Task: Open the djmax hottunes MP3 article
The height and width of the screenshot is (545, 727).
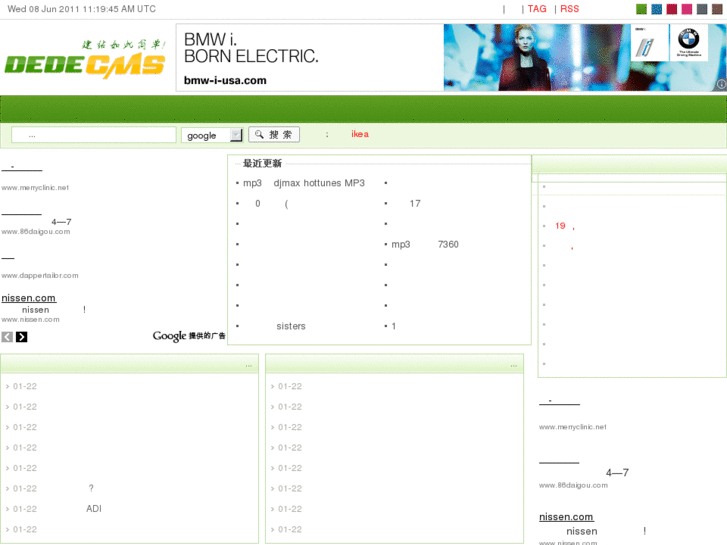Action: [x=304, y=183]
